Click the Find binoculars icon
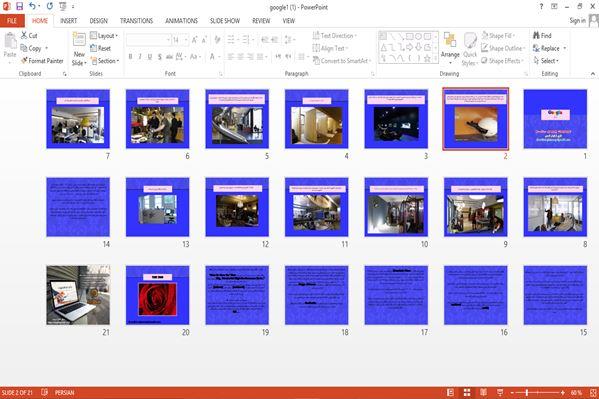The width and height of the screenshot is (599, 399). (536, 36)
